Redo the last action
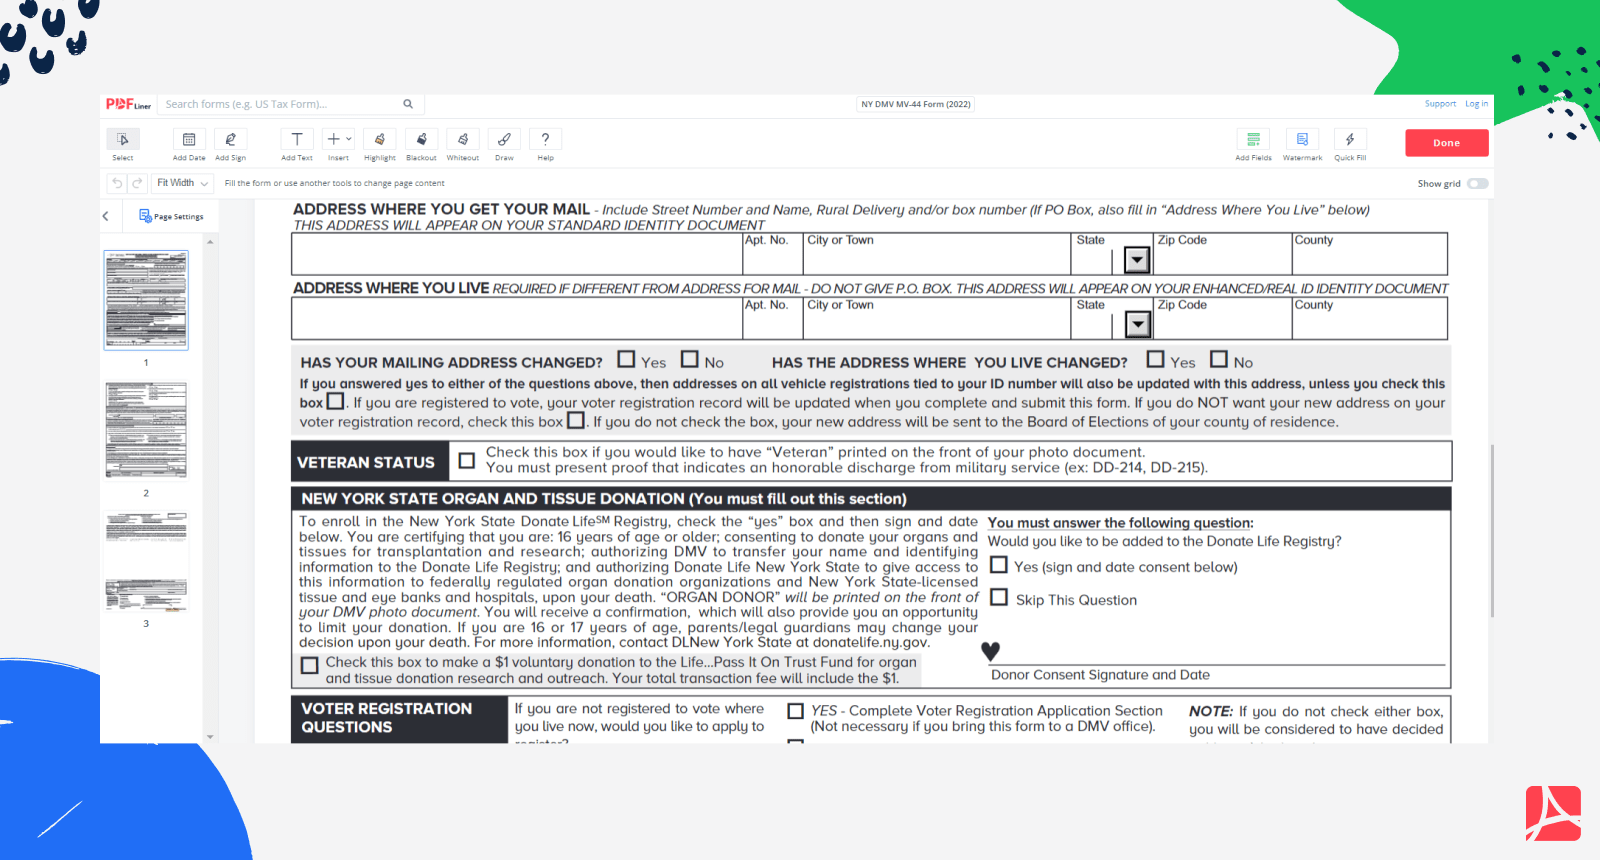The width and height of the screenshot is (1600, 860). (x=137, y=183)
